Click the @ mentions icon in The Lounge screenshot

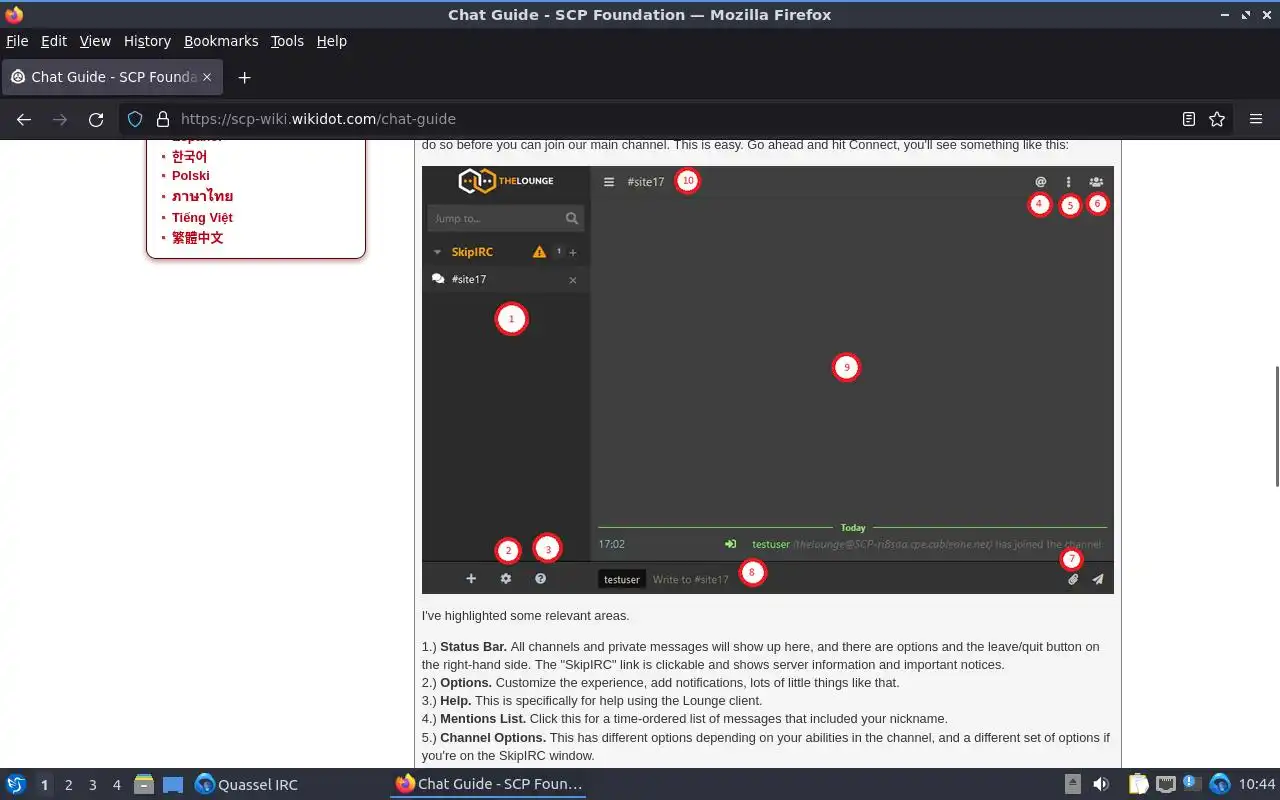click(x=1040, y=182)
